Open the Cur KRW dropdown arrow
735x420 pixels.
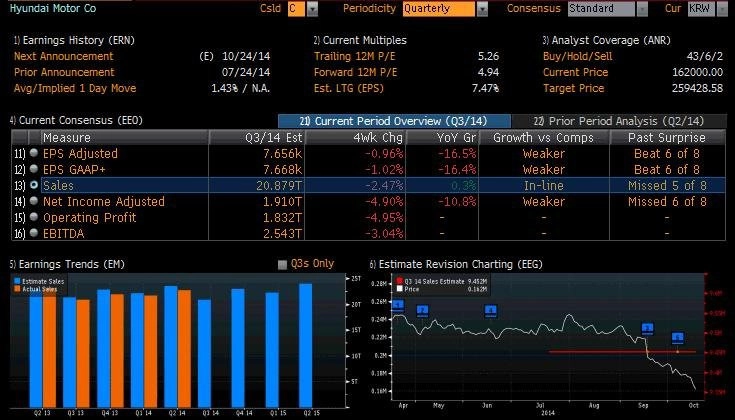[722, 9]
